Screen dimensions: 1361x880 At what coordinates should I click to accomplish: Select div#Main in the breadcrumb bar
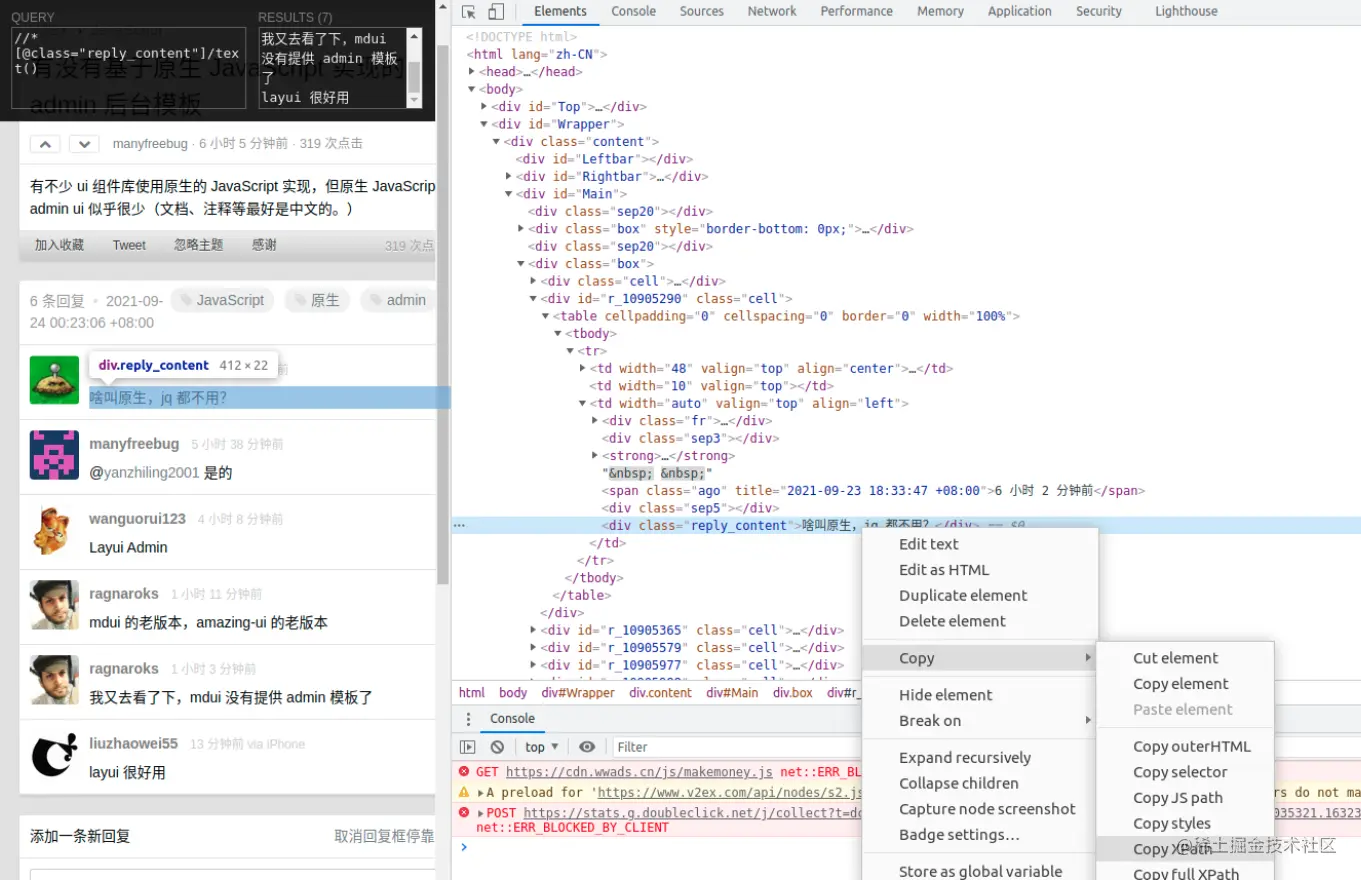click(732, 692)
